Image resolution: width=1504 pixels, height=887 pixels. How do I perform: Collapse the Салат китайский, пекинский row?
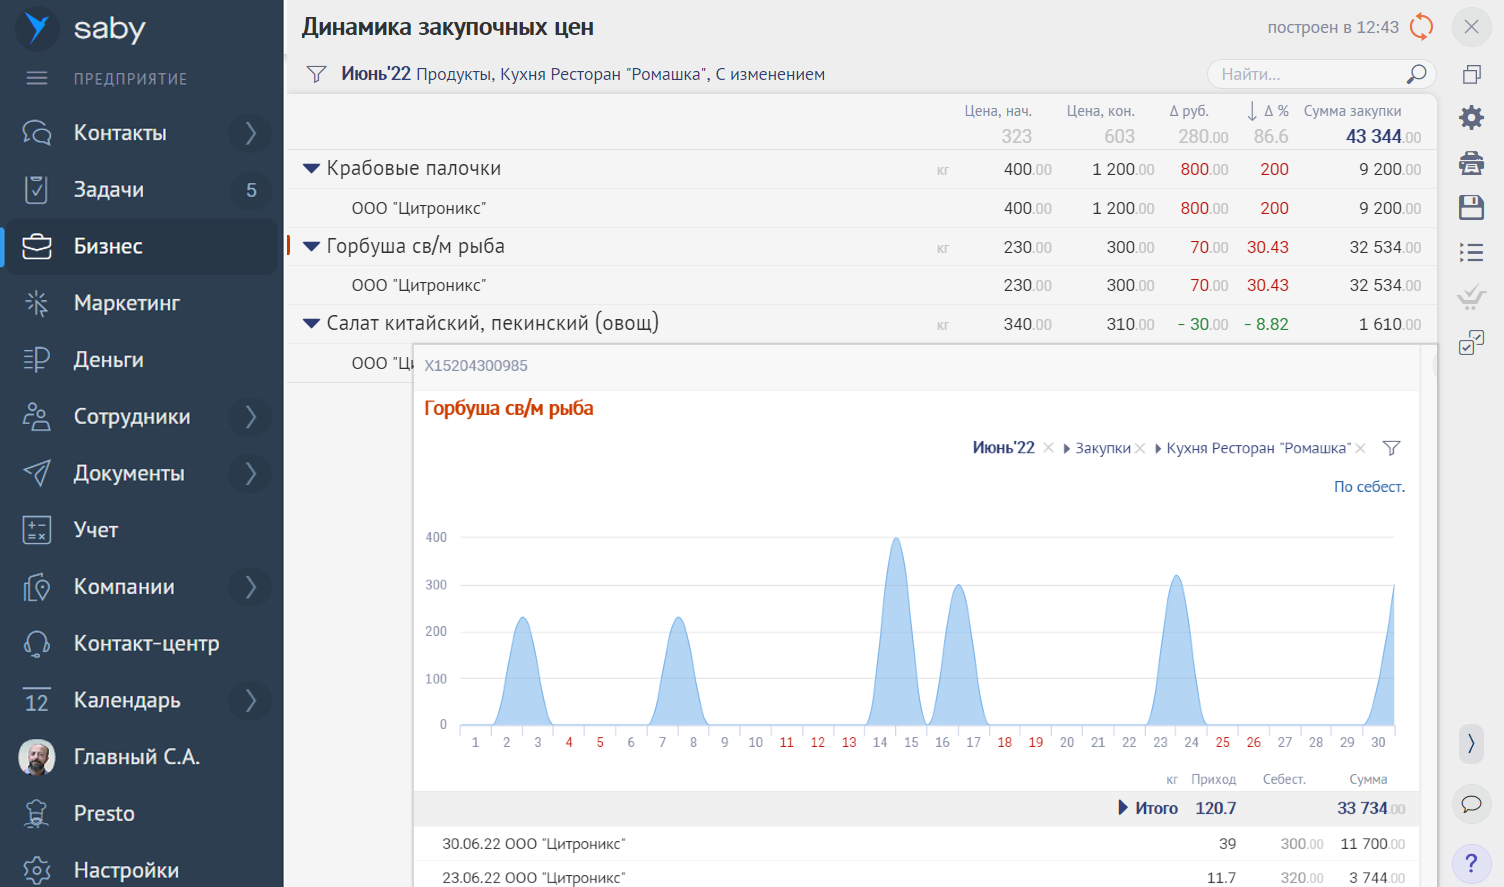point(311,323)
